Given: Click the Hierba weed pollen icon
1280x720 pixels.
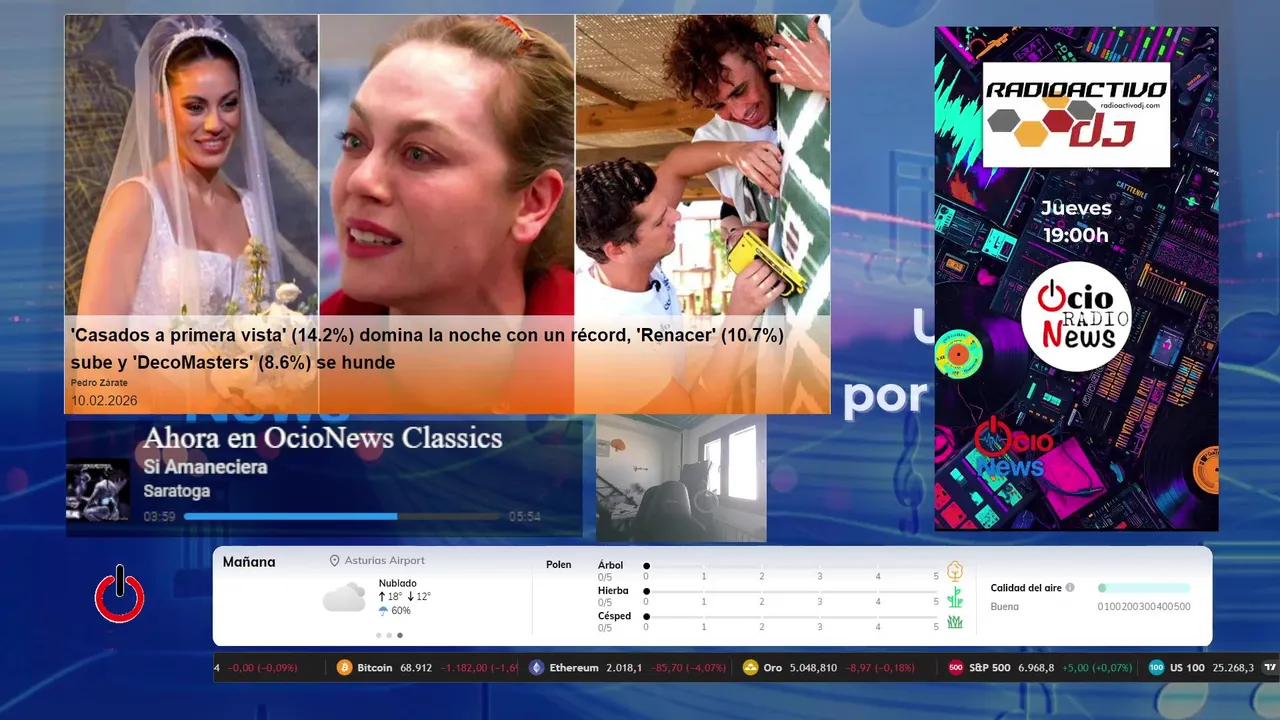Looking at the screenshot, I should click(955, 597).
